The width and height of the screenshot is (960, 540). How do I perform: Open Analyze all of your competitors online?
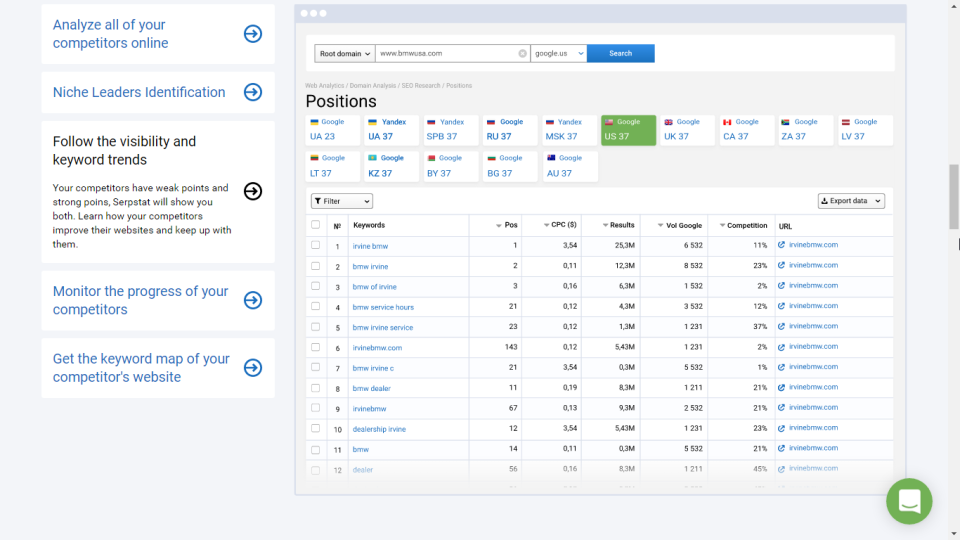[158, 34]
